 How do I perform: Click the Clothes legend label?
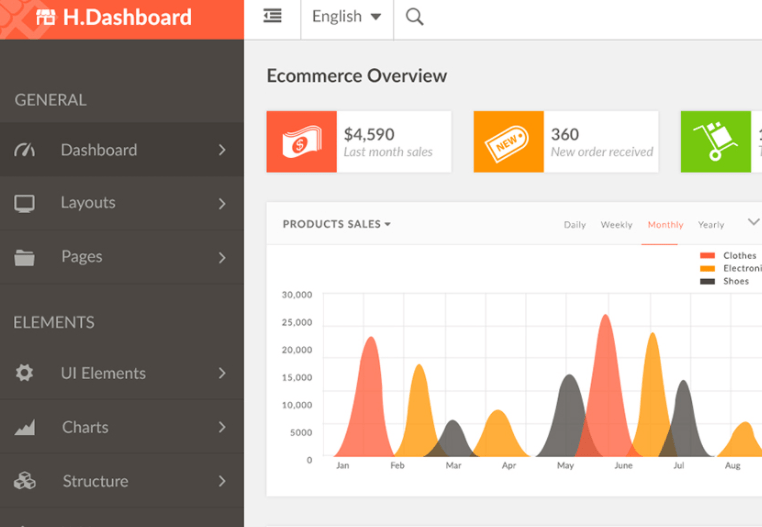click(740, 256)
